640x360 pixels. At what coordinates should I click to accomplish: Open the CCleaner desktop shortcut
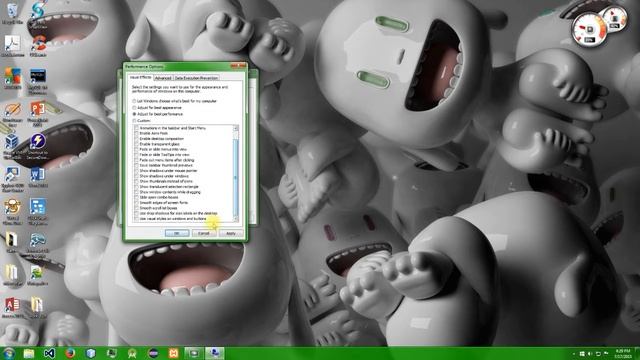[x=38, y=46]
